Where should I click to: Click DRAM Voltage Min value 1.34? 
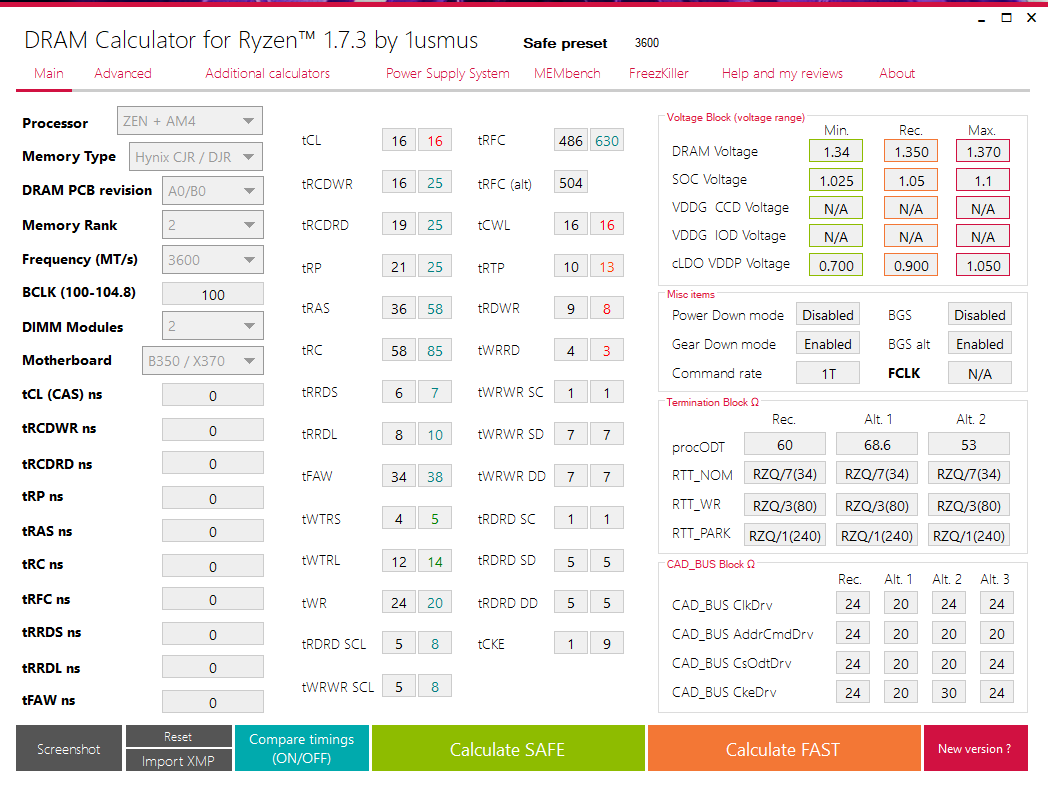pyautogui.click(x=836, y=151)
